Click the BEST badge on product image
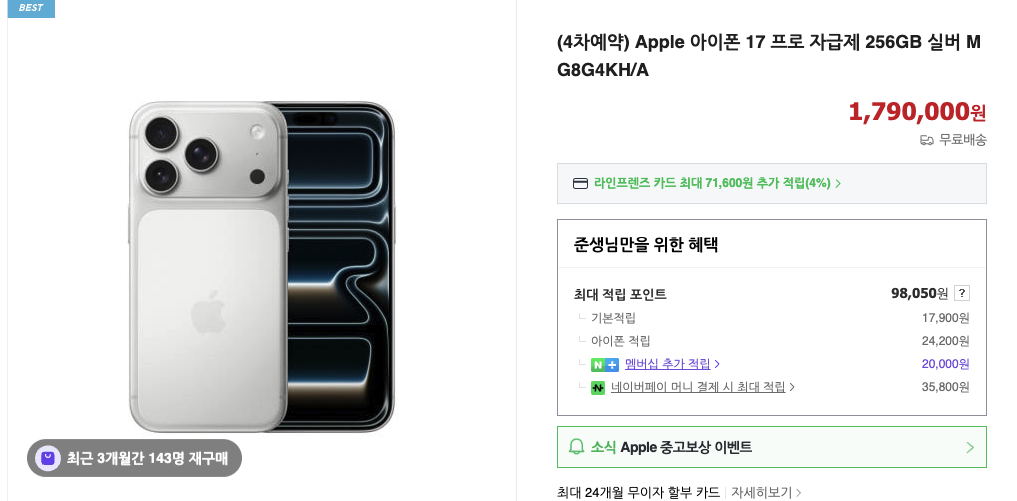This screenshot has height=501, width=1017. click(31, 8)
